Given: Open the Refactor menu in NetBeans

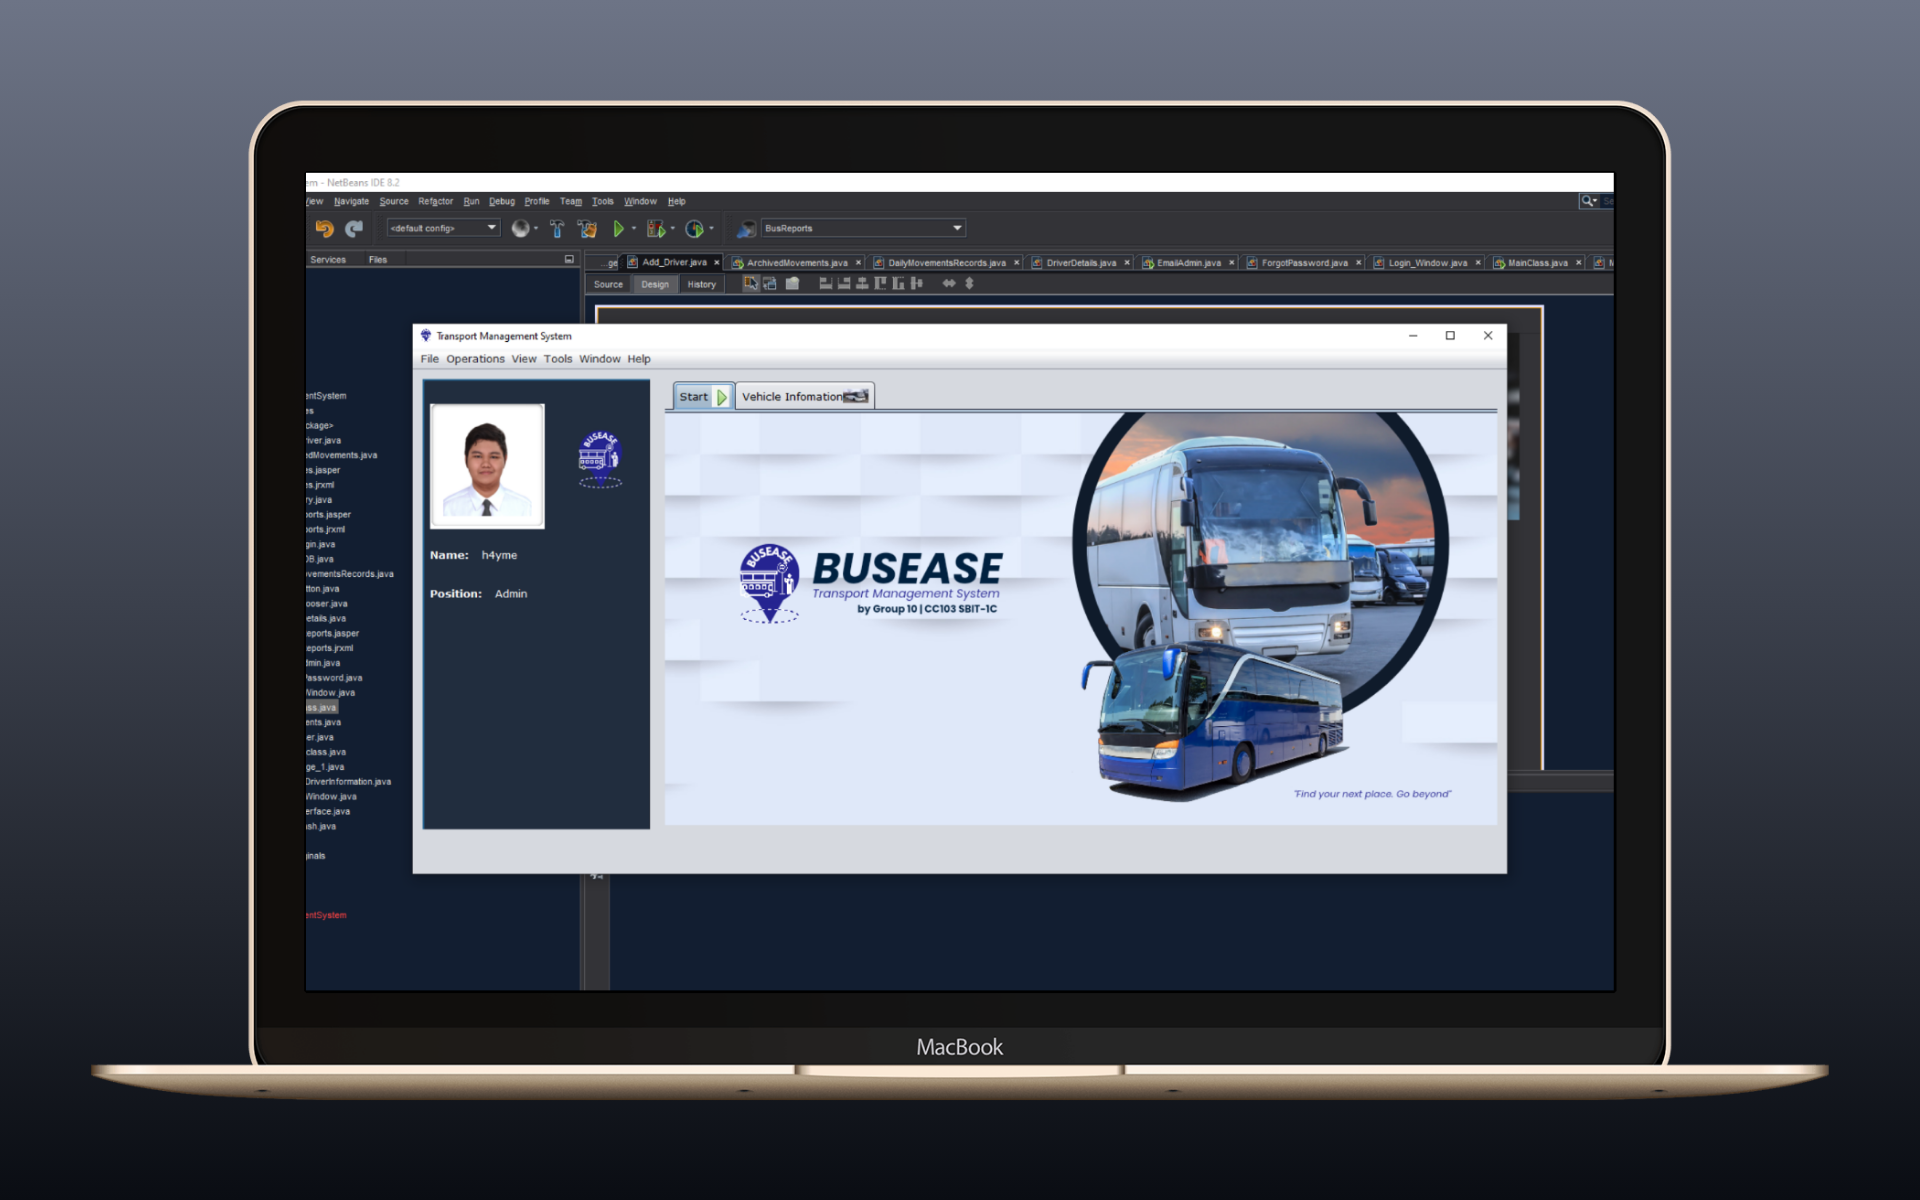Looking at the screenshot, I should pos(435,201).
